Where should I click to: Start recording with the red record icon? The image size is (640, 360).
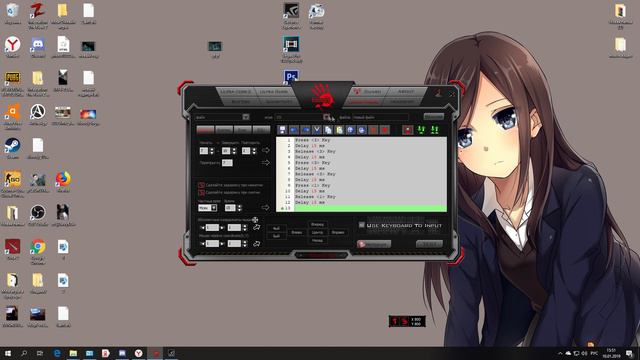(x=408, y=130)
